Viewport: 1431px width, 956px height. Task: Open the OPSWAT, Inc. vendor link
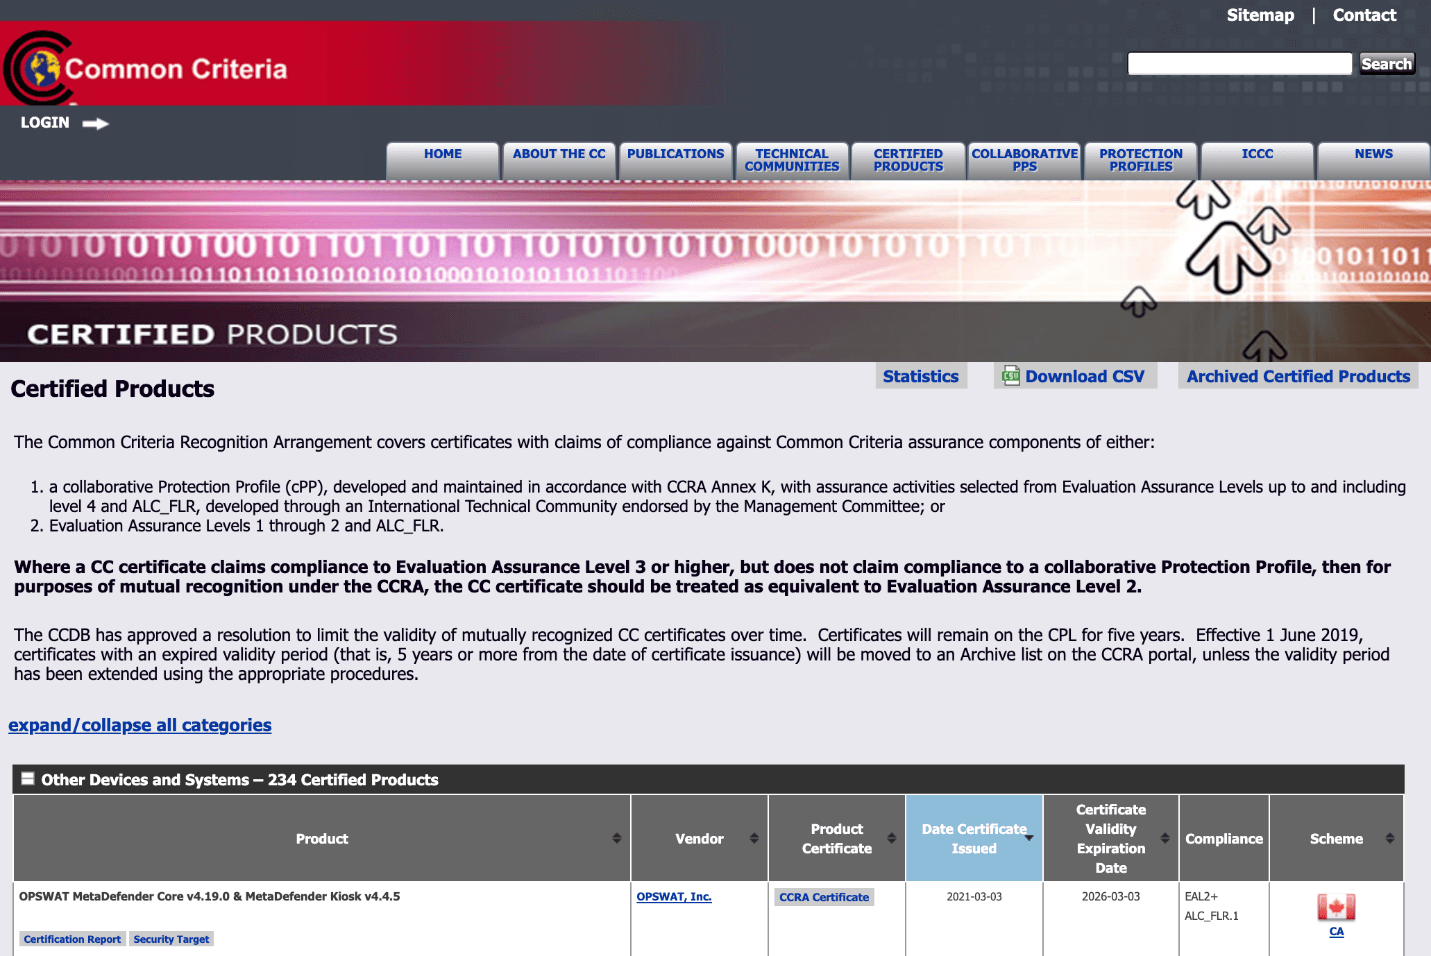tap(674, 897)
